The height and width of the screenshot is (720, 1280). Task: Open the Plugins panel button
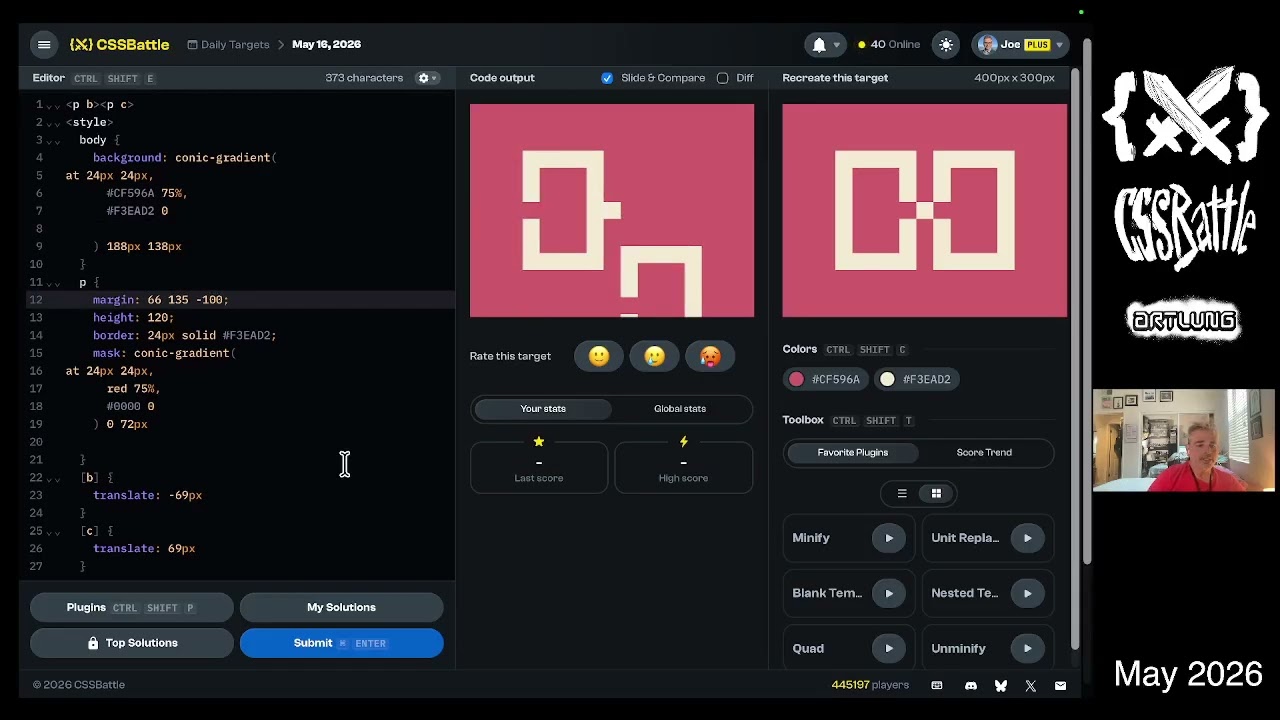point(131,607)
